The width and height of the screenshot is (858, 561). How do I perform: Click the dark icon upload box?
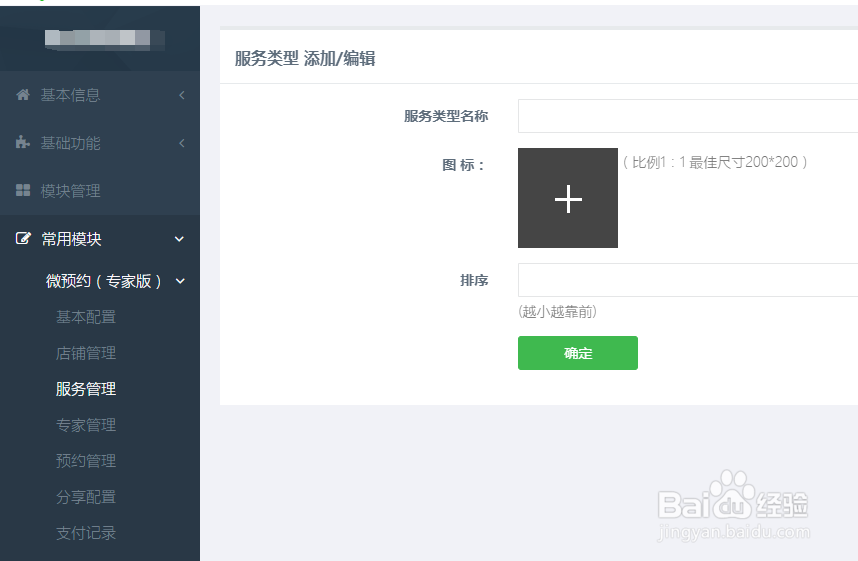(568, 198)
